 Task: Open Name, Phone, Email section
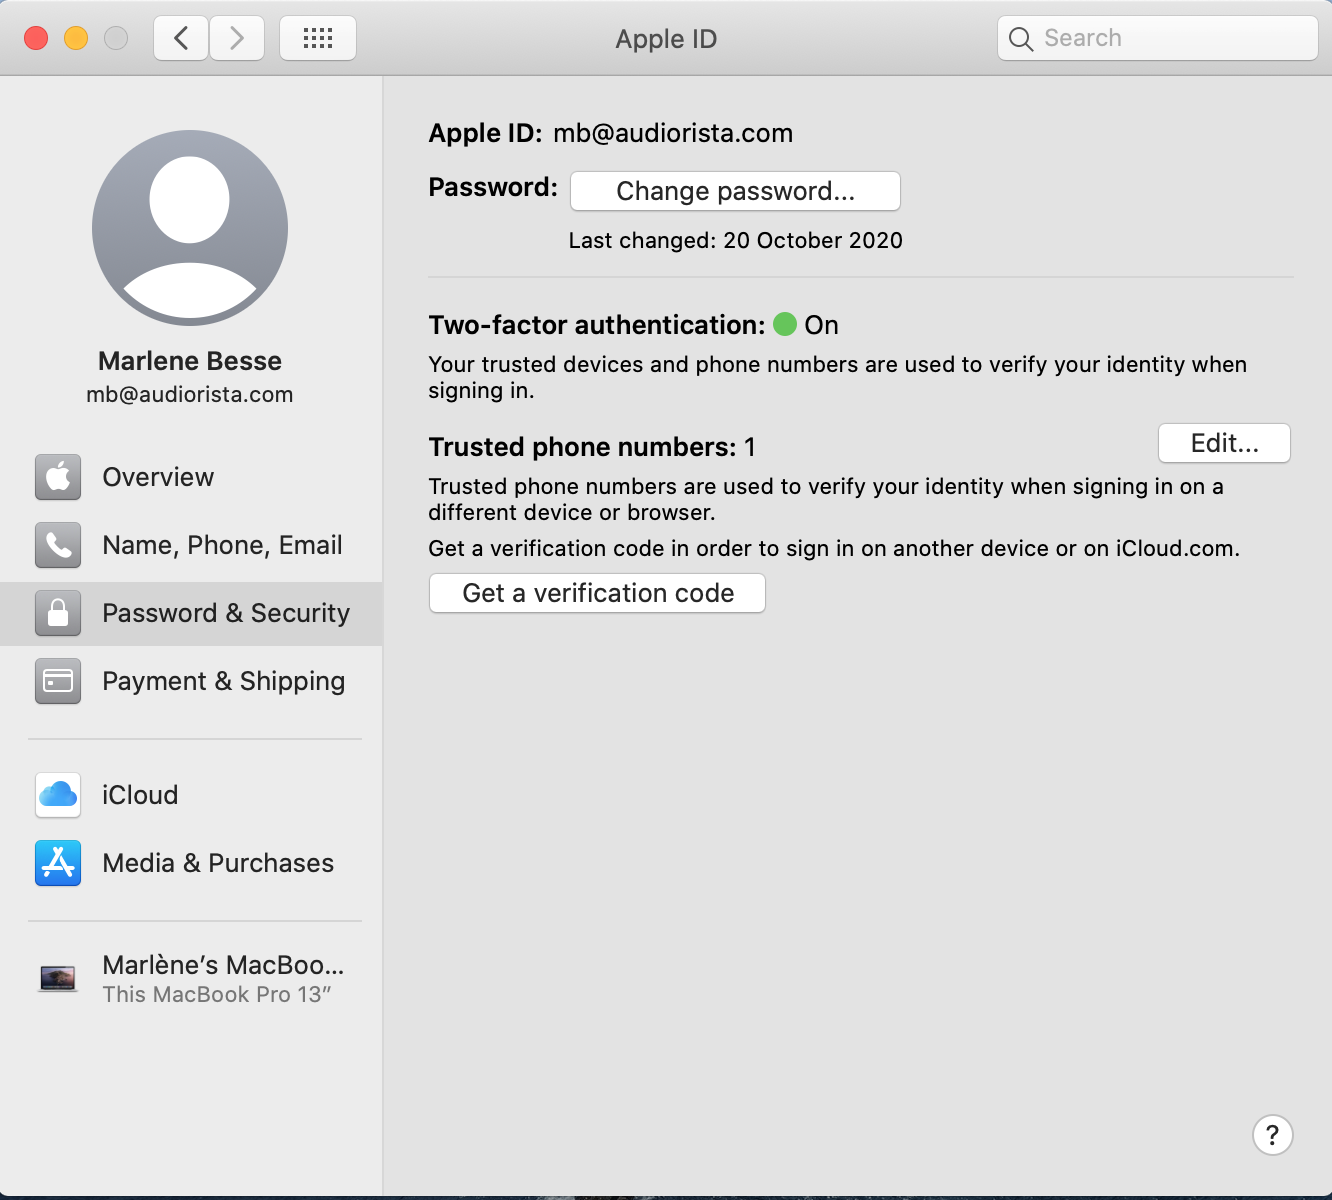point(191,545)
